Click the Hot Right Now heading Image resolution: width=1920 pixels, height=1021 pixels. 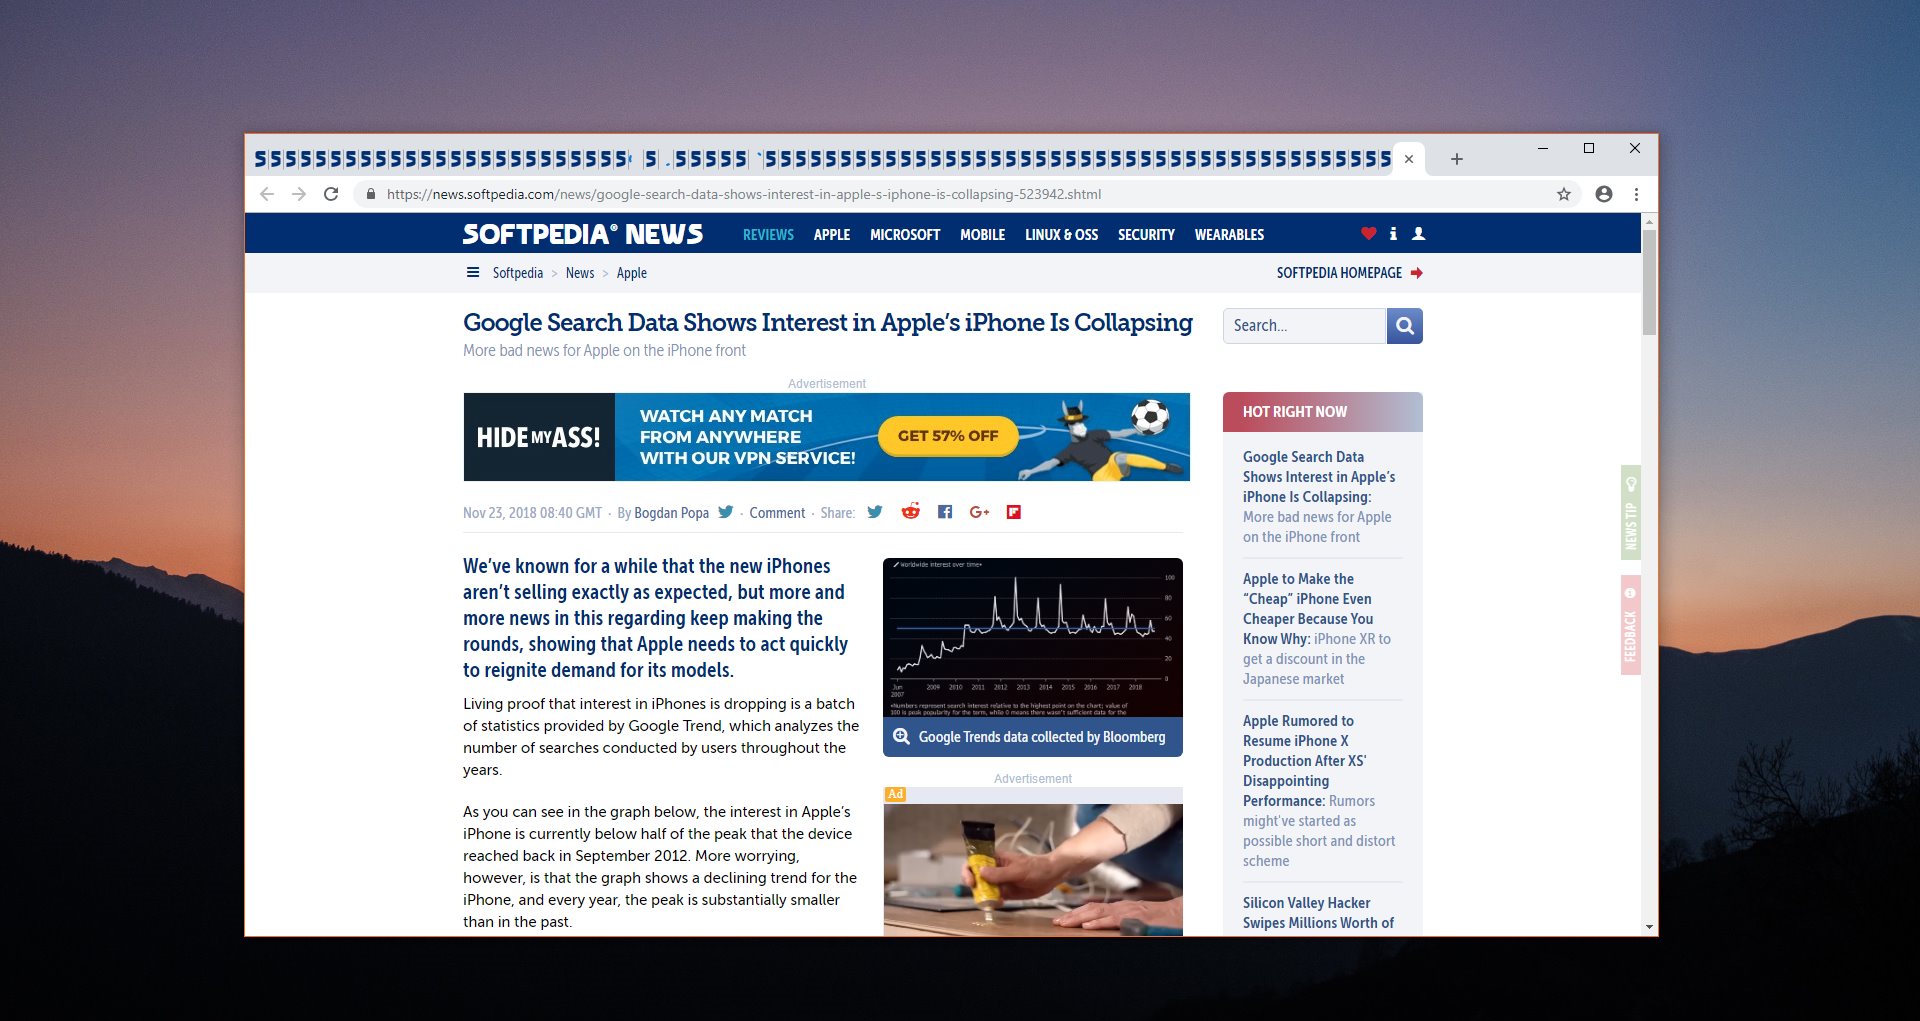click(1295, 412)
